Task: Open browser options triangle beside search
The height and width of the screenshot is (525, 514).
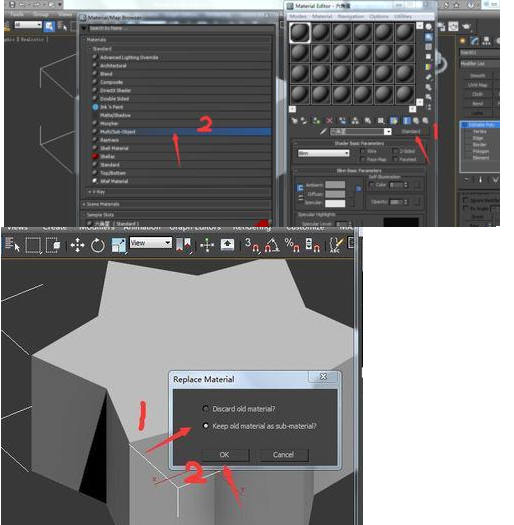Action: click(x=84, y=28)
